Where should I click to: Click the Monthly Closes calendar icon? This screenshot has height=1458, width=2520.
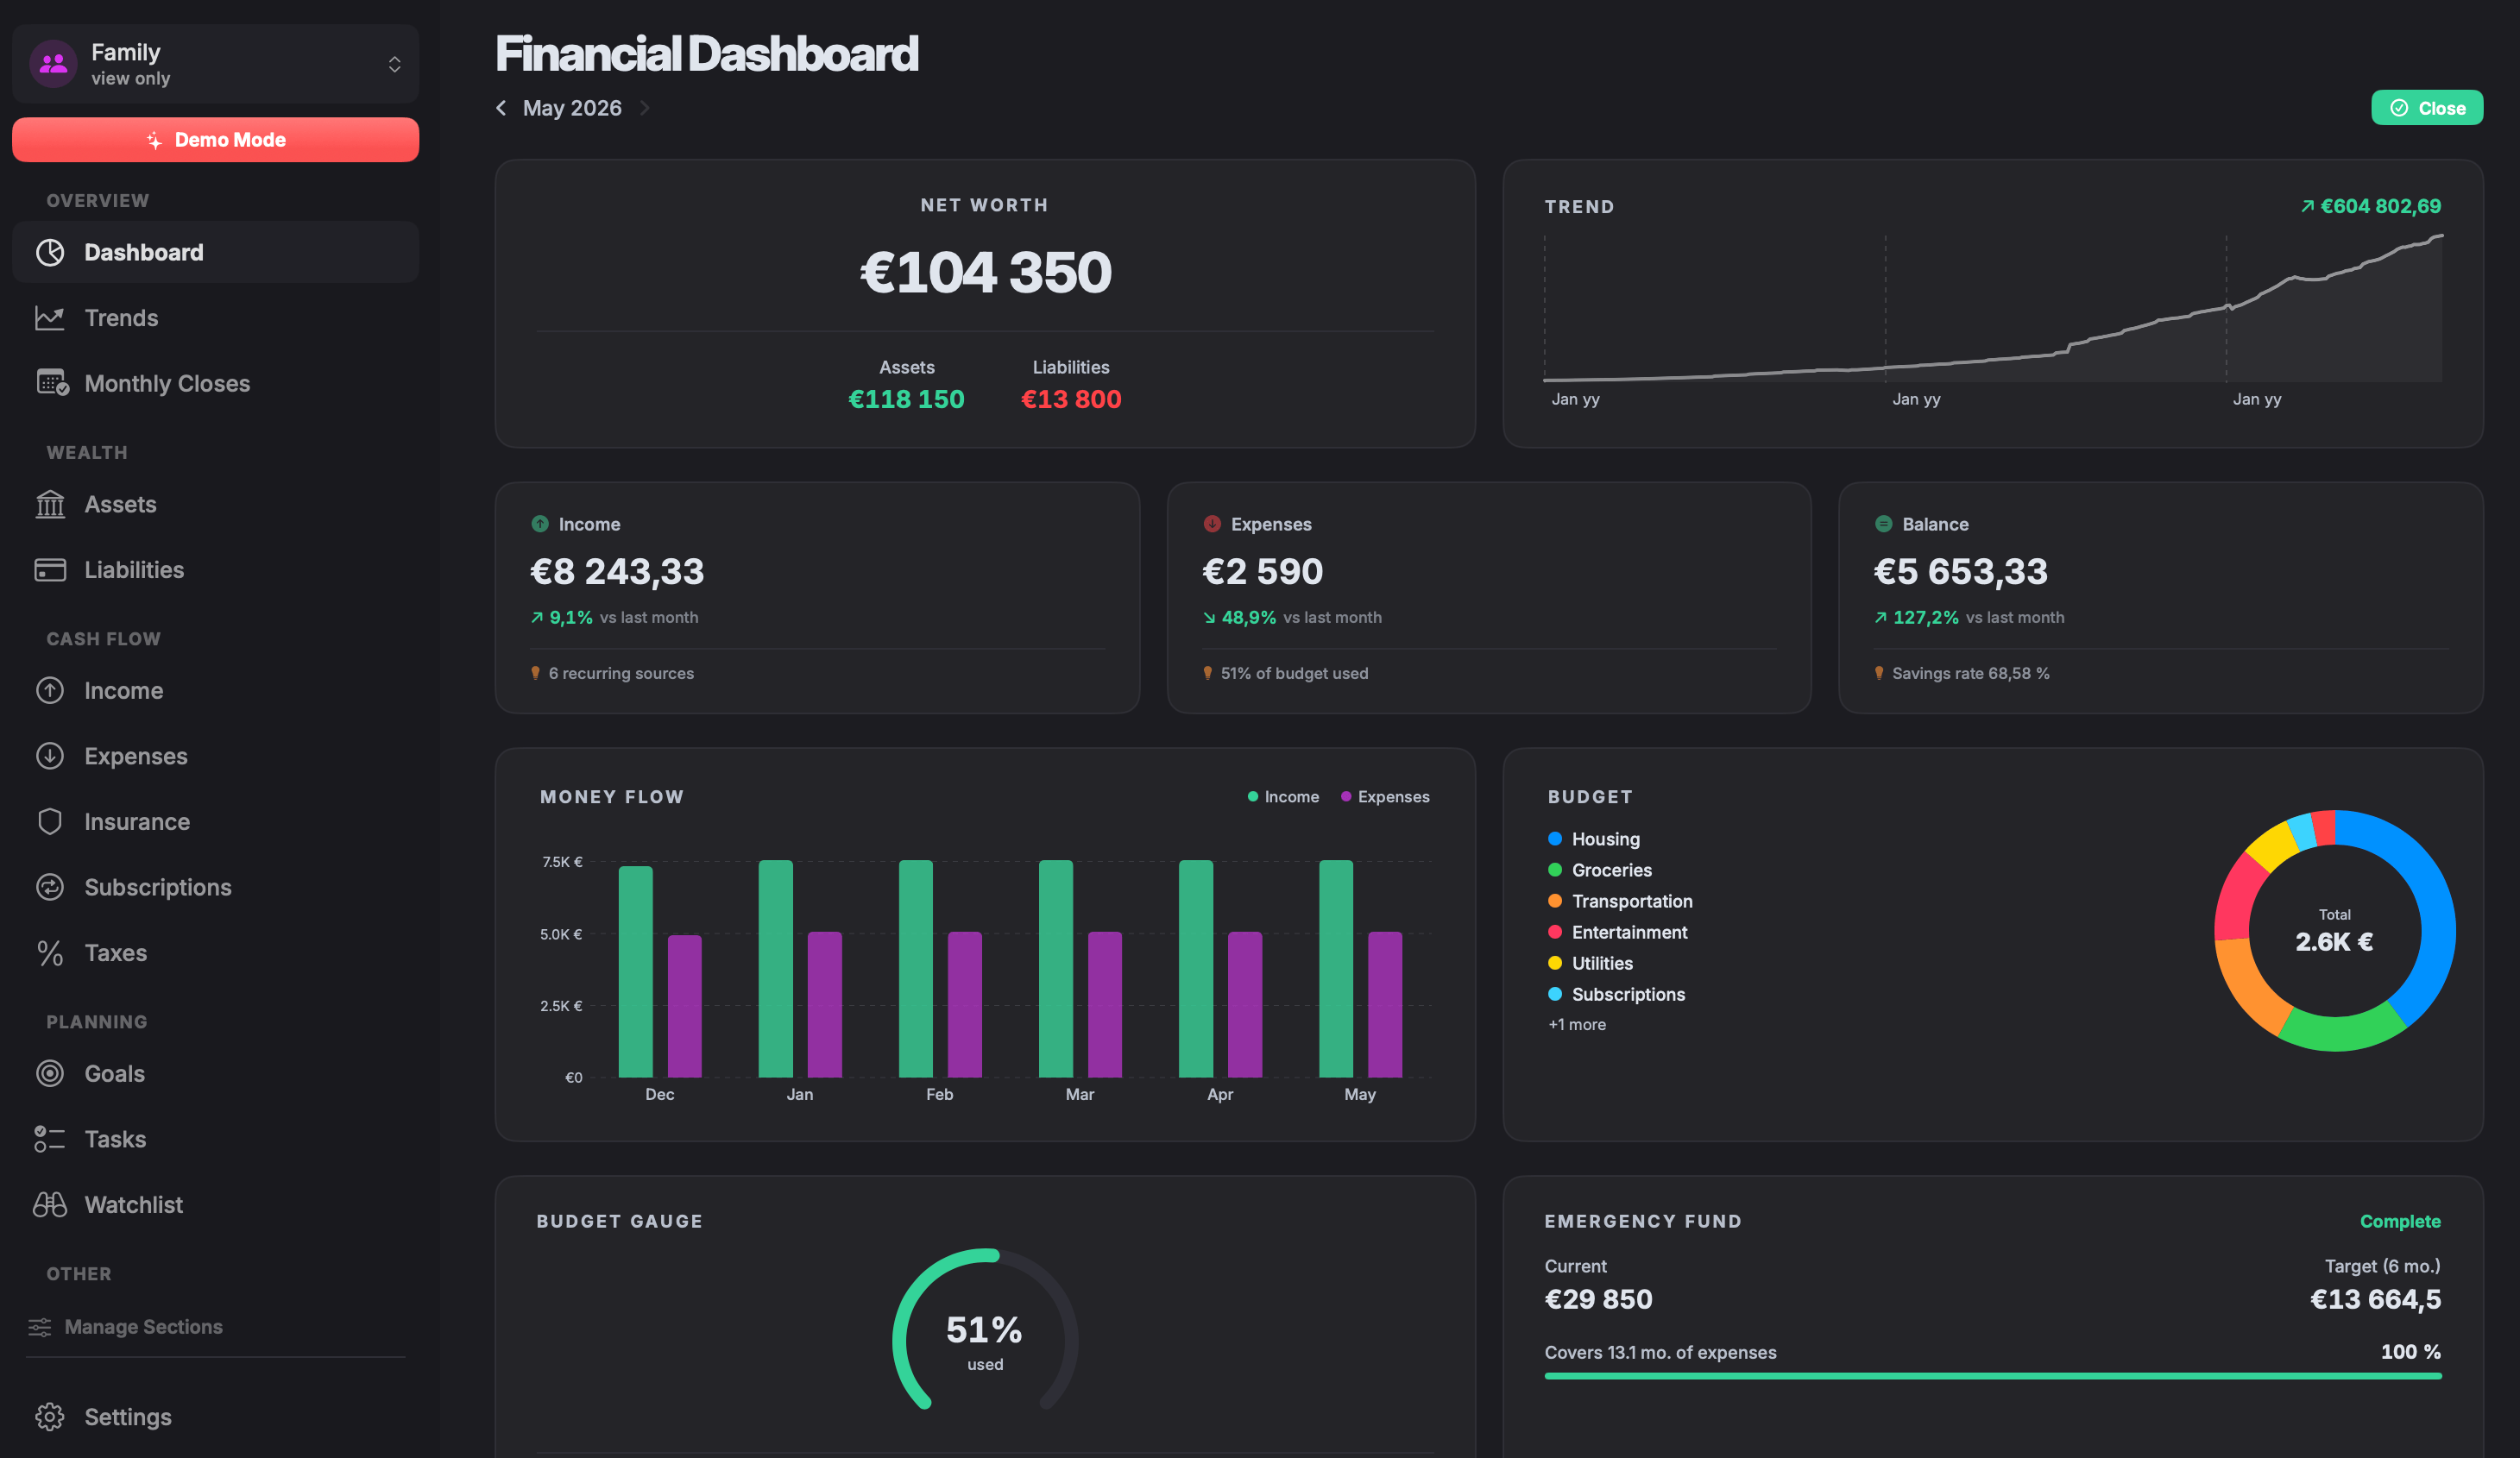tap(52, 383)
